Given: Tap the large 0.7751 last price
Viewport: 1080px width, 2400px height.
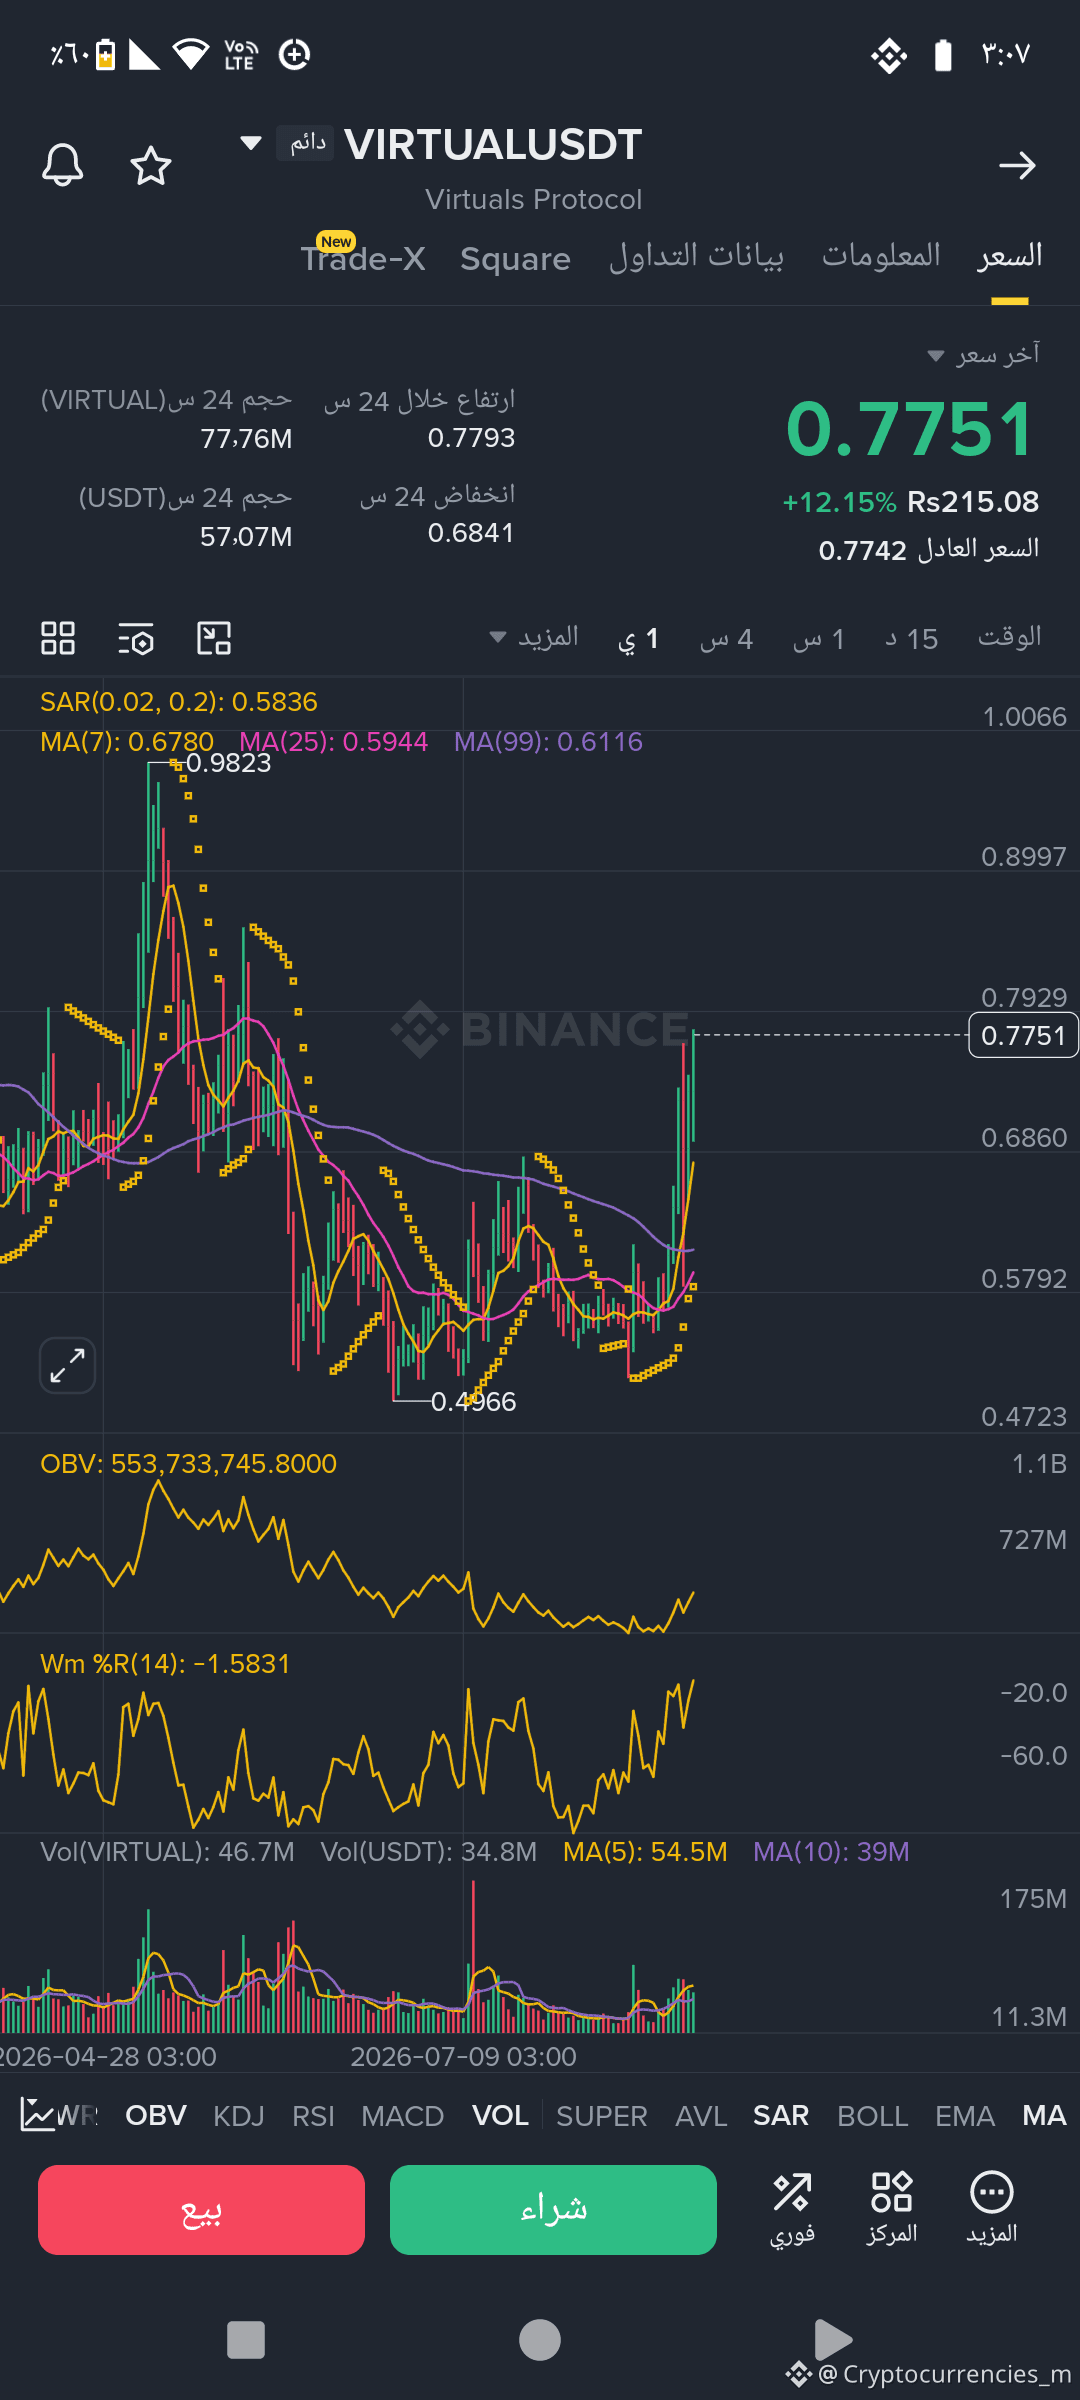Looking at the screenshot, I should point(911,429).
